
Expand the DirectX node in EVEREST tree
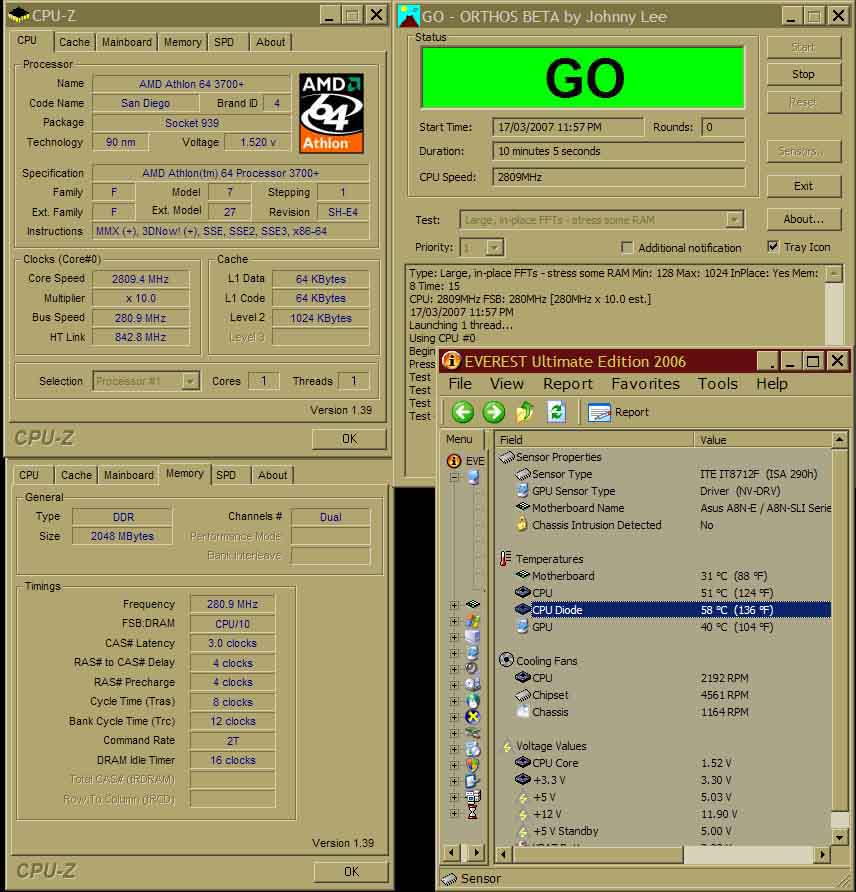(454, 717)
